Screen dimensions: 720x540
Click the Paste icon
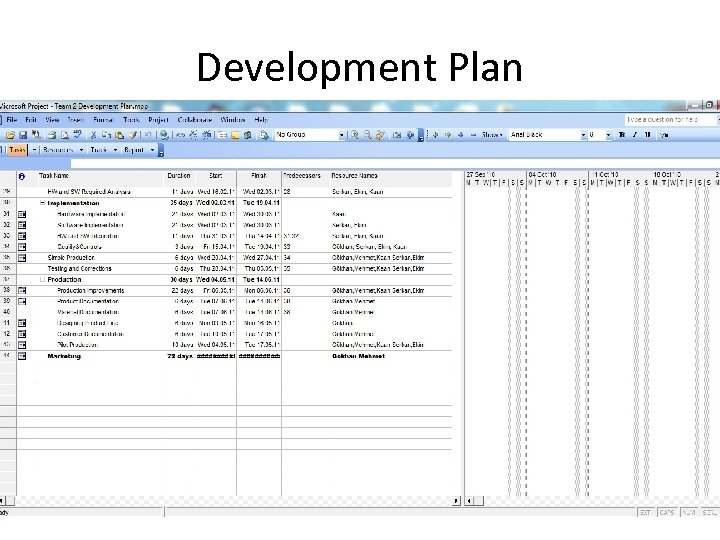coord(119,135)
